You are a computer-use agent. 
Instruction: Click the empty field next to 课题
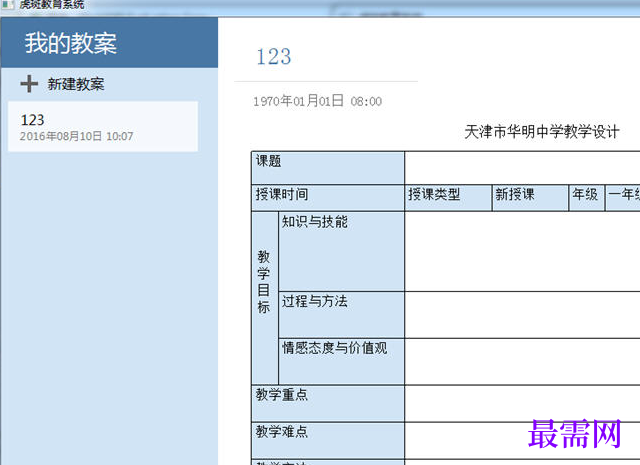522,168
